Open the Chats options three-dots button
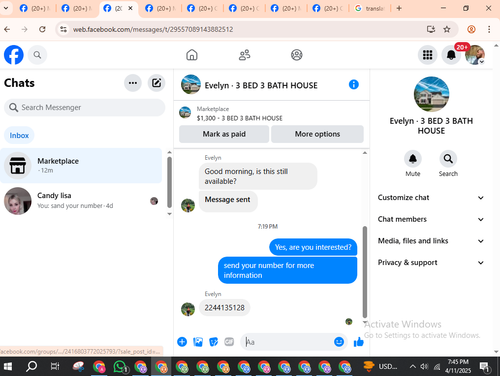Image resolution: width=500 pixels, height=376 pixels. [133, 83]
